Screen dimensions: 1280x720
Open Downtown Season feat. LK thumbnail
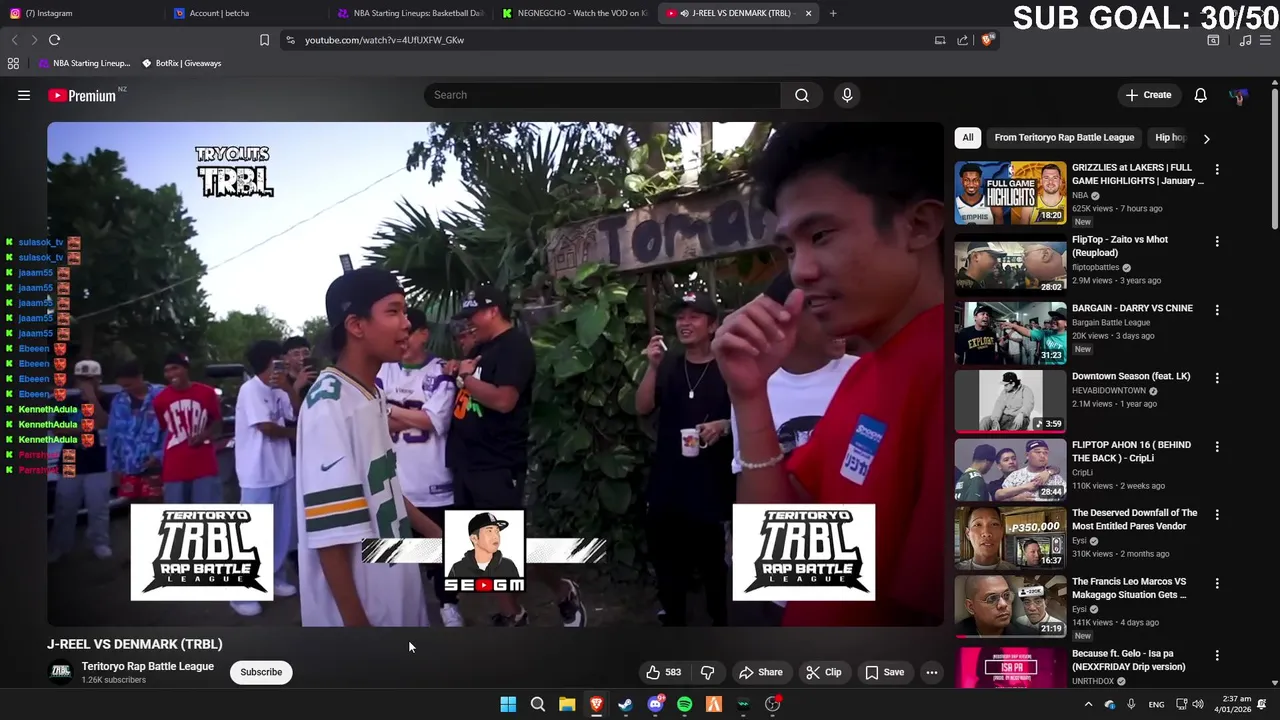pos(1010,401)
